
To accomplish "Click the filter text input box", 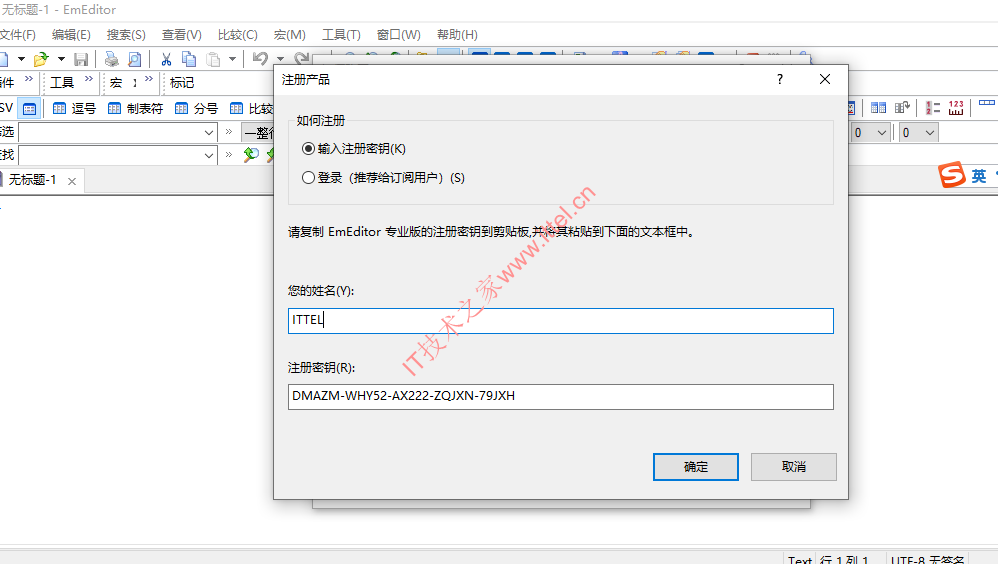I will click(x=110, y=133).
